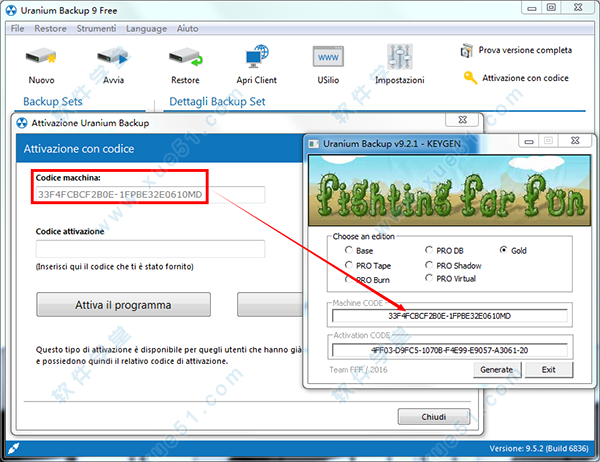Open Impostazioni settings sliders icon

pos(399,57)
